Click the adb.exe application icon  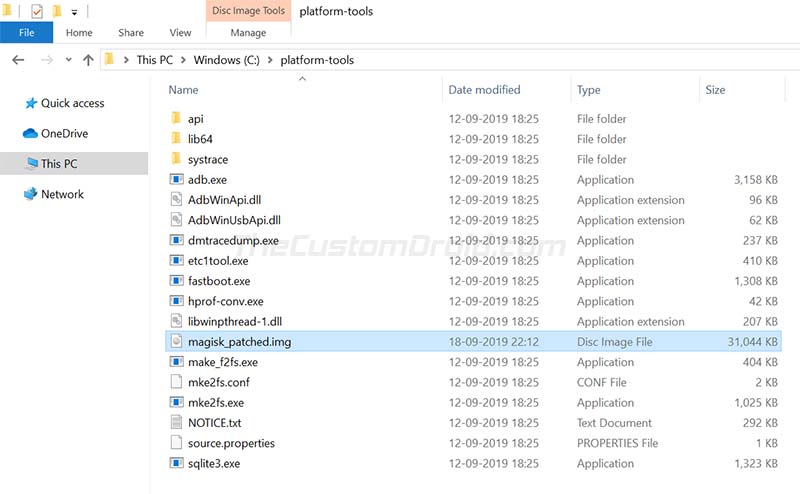coord(176,179)
